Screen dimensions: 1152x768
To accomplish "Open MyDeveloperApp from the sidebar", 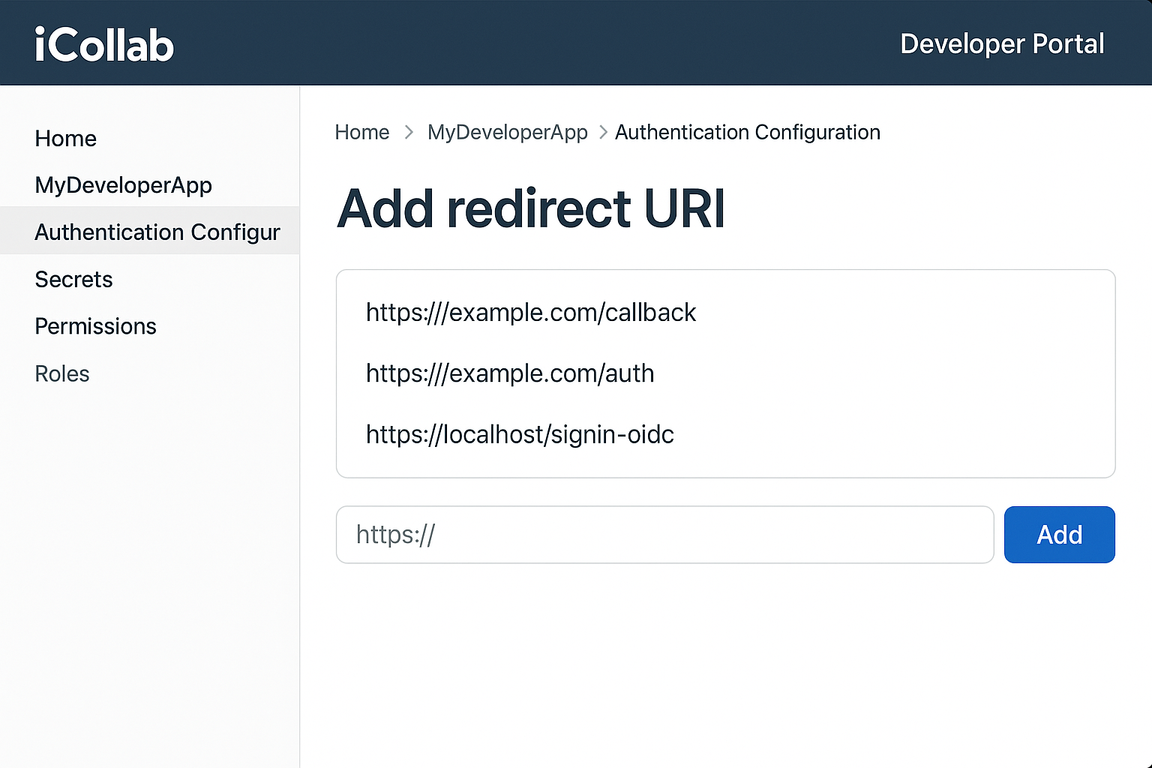I will 123,185.
